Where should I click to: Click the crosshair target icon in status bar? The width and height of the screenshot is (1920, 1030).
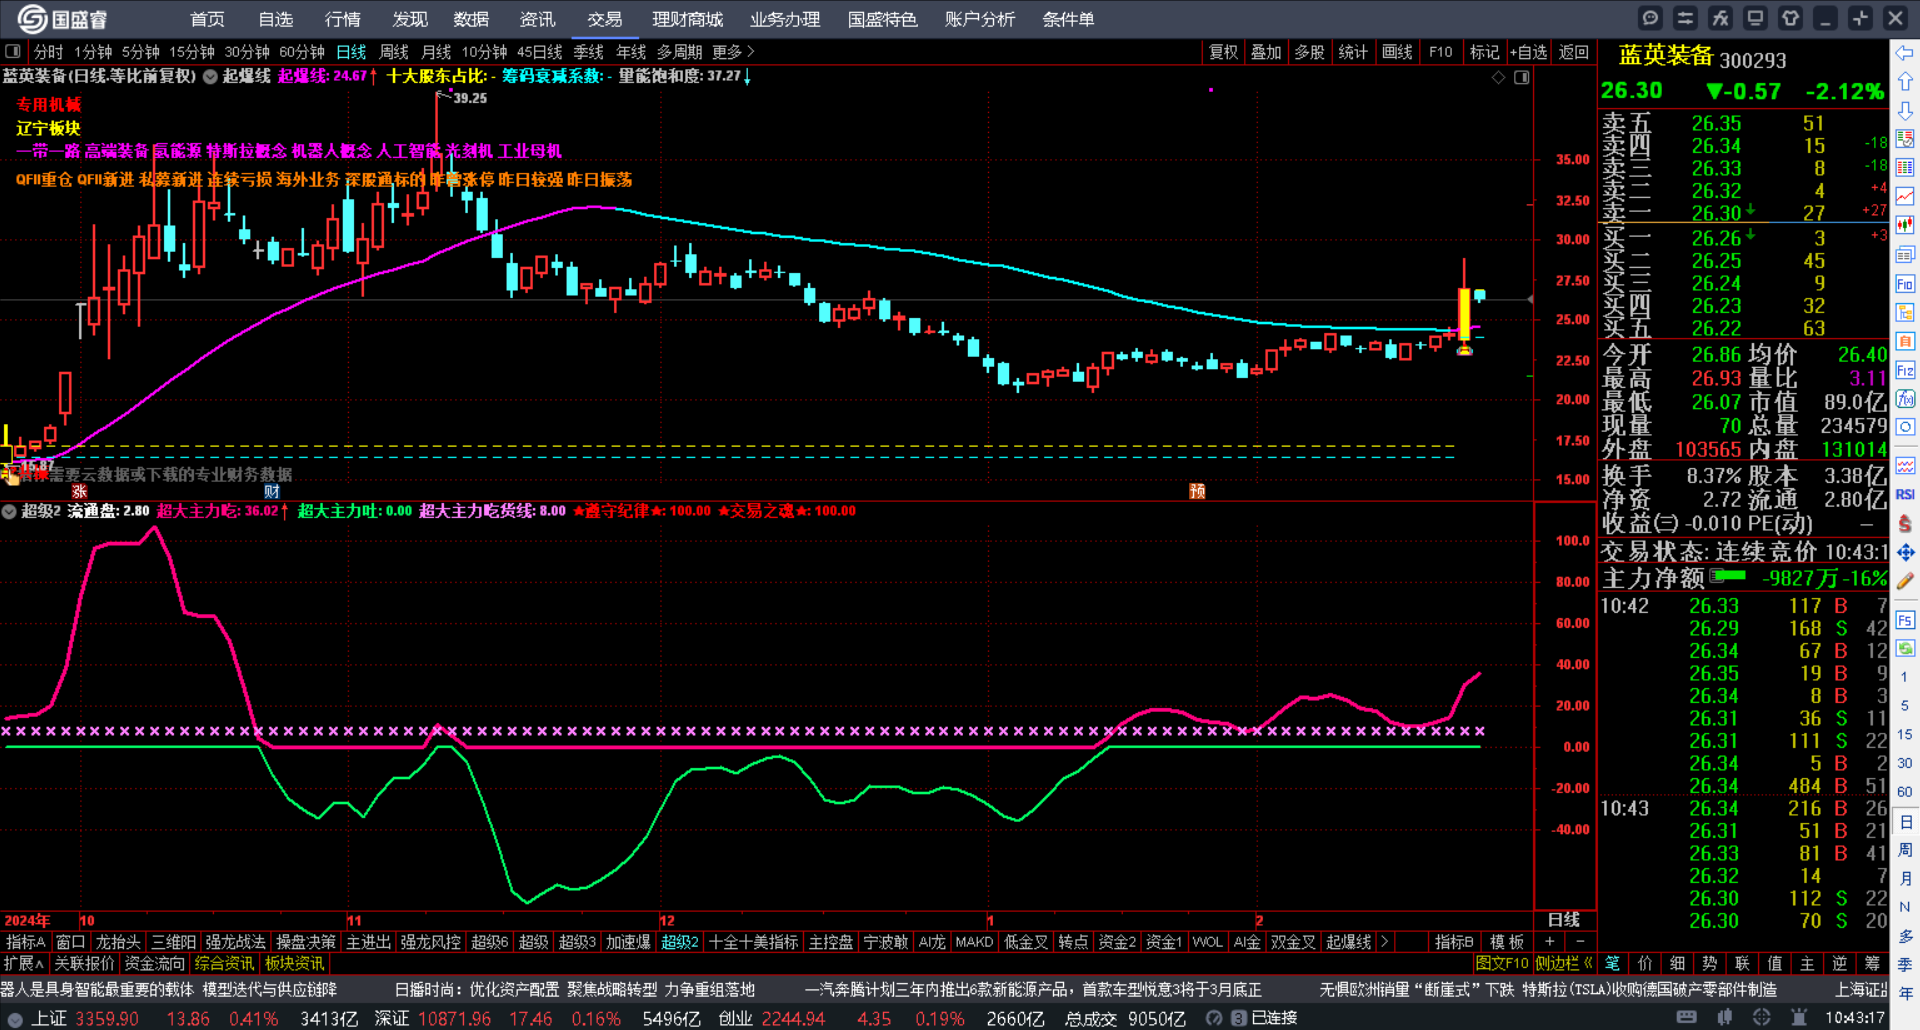coord(1762,1018)
